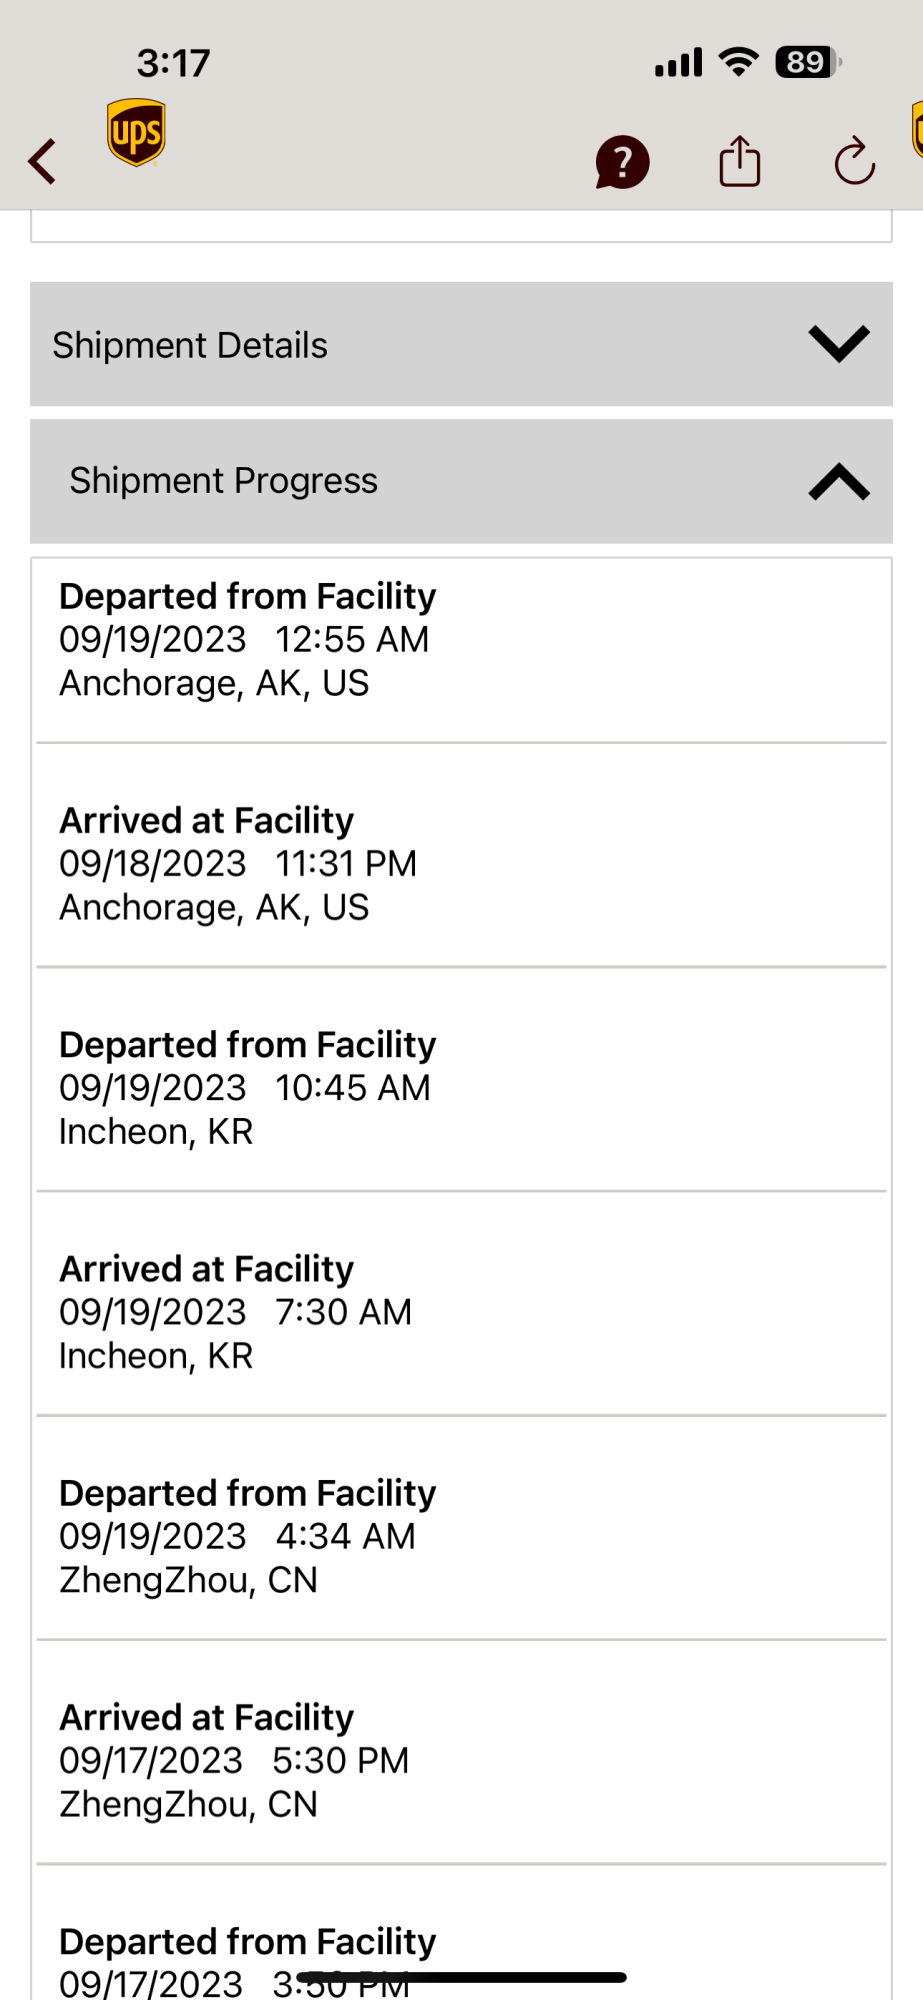Image resolution: width=923 pixels, height=2000 pixels.
Task: Tap the Shipment Progress header
Action: point(224,481)
